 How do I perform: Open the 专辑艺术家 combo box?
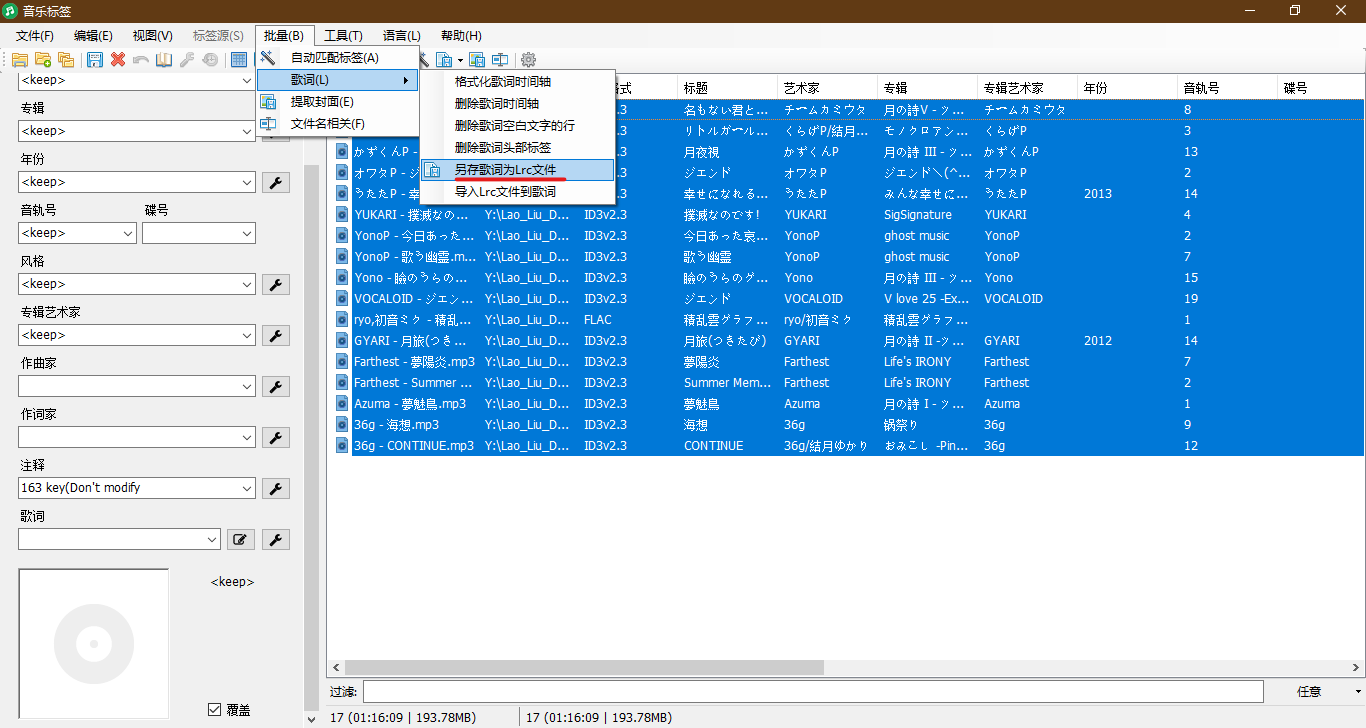click(x=247, y=335)
